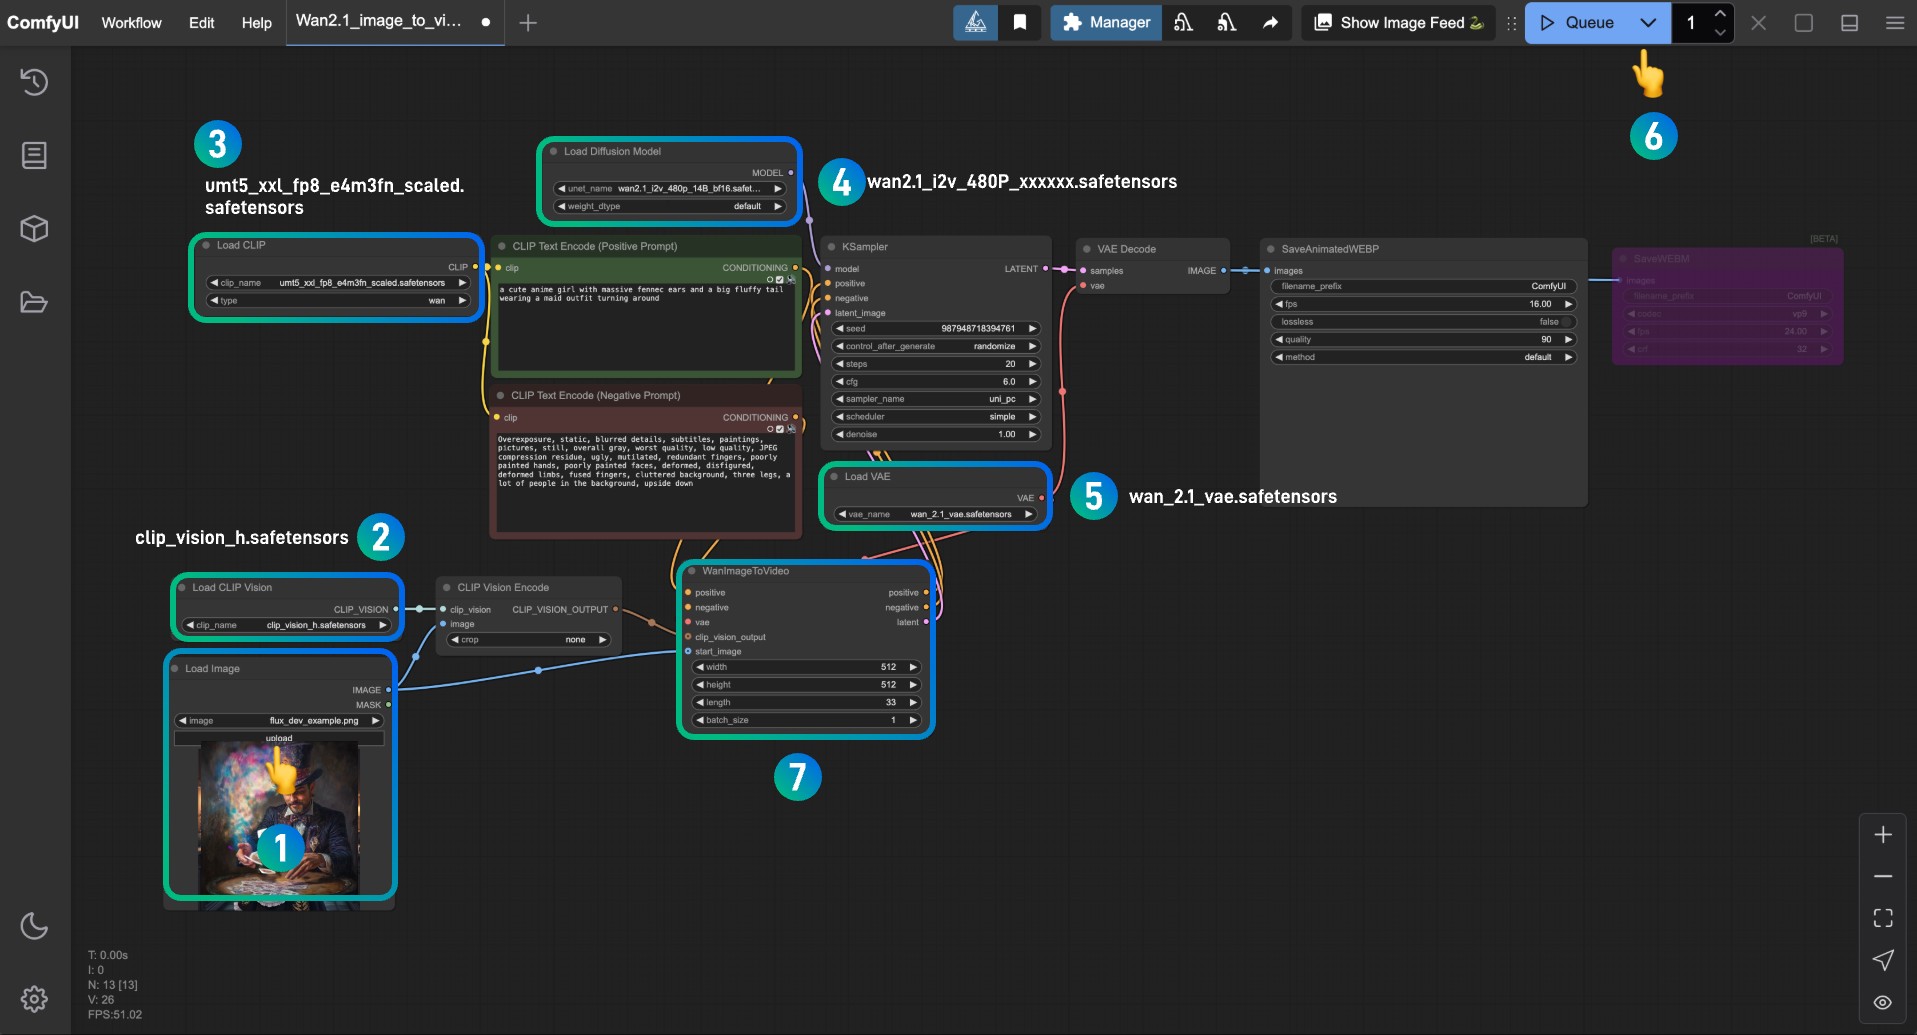Click the batch count number field
Image resolution: width=1917 pixels, height=1035 pixels.
1691,22
